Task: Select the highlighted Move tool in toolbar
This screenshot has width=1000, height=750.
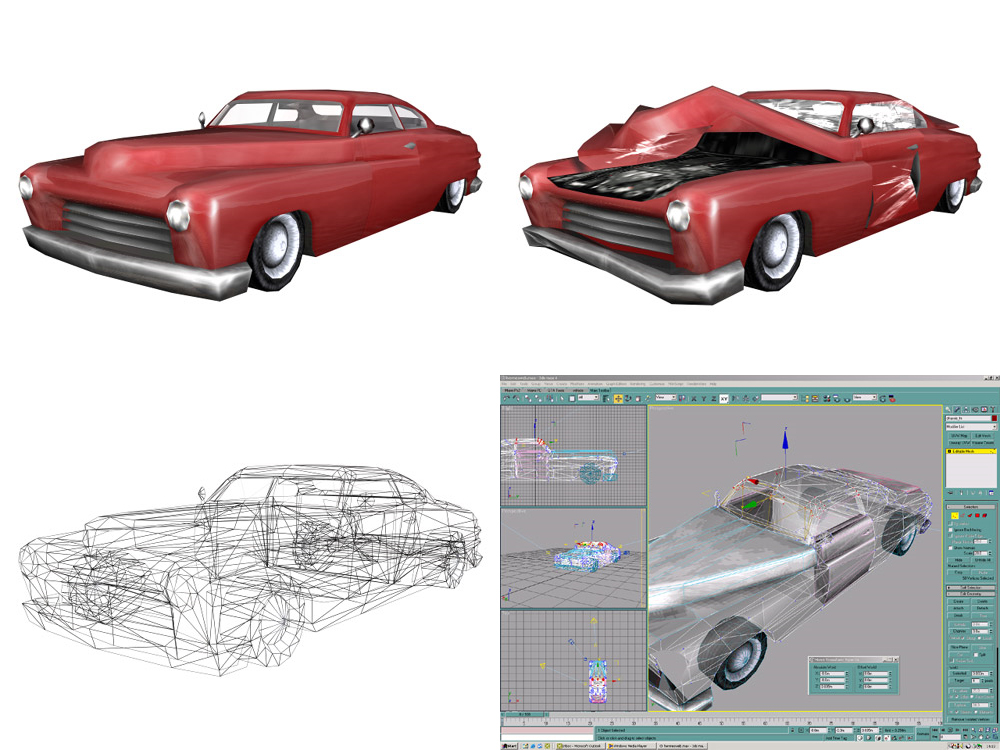Action: pyautogui.click(x=618, y=399)
